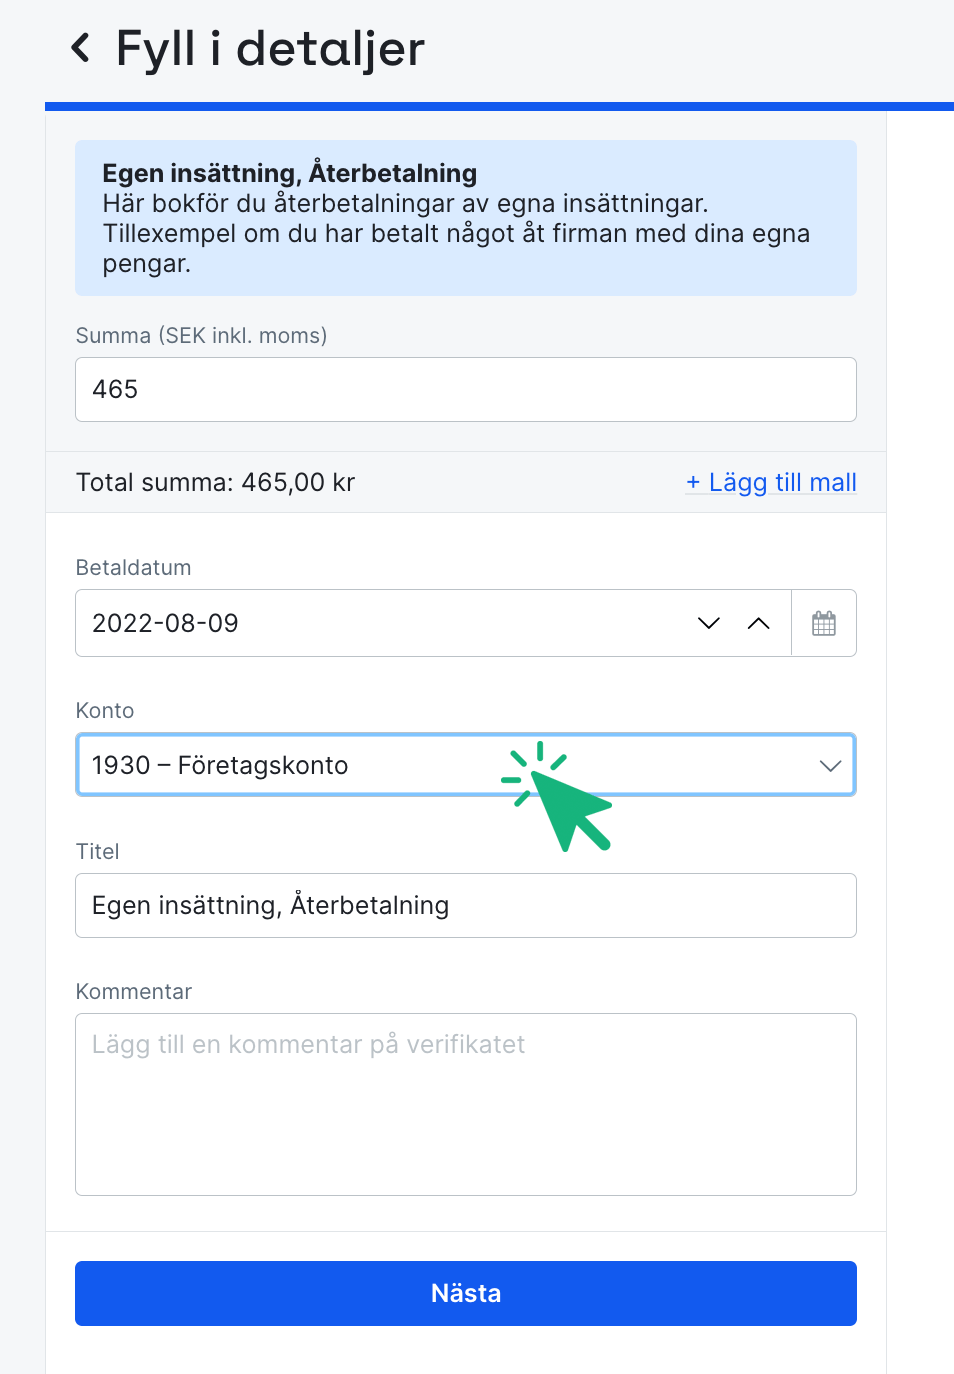Click the Konto field label
Viewport: 954px width, 1374px height.
pos(104,710)
